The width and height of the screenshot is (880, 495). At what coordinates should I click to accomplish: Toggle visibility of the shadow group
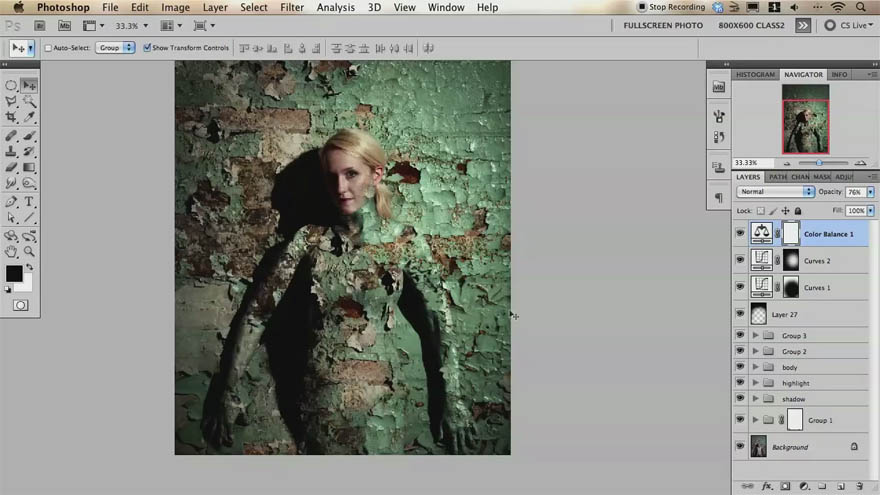(740, 398)
